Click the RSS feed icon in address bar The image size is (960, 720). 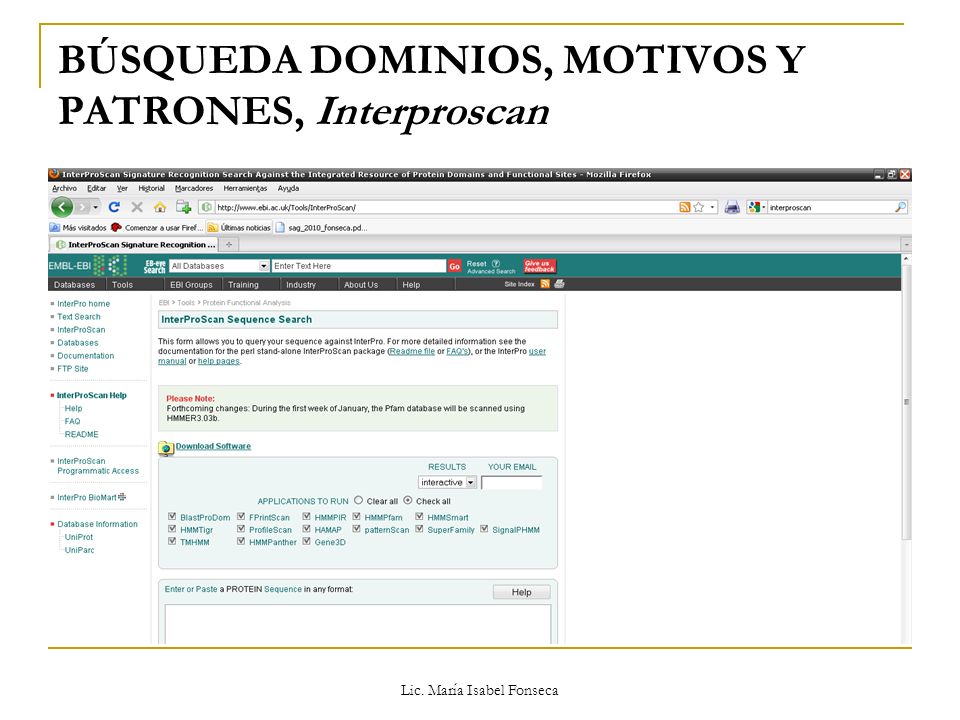pyautogui.click(x=684, y=207)
